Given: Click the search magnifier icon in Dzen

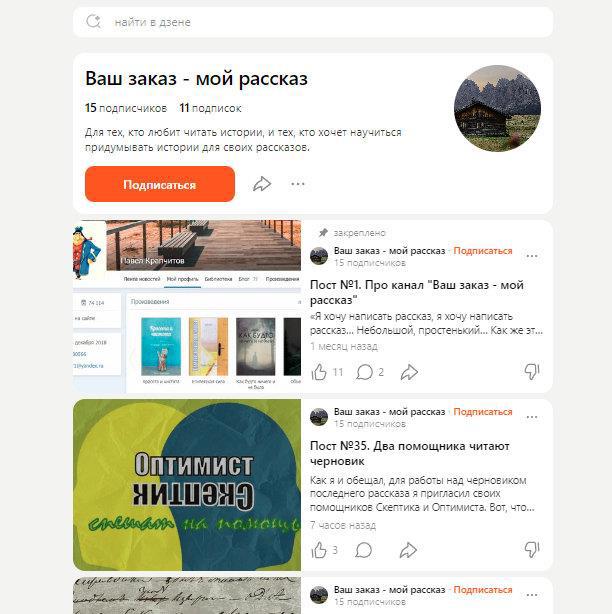Looking at the screenshot, I should point(94,22).
